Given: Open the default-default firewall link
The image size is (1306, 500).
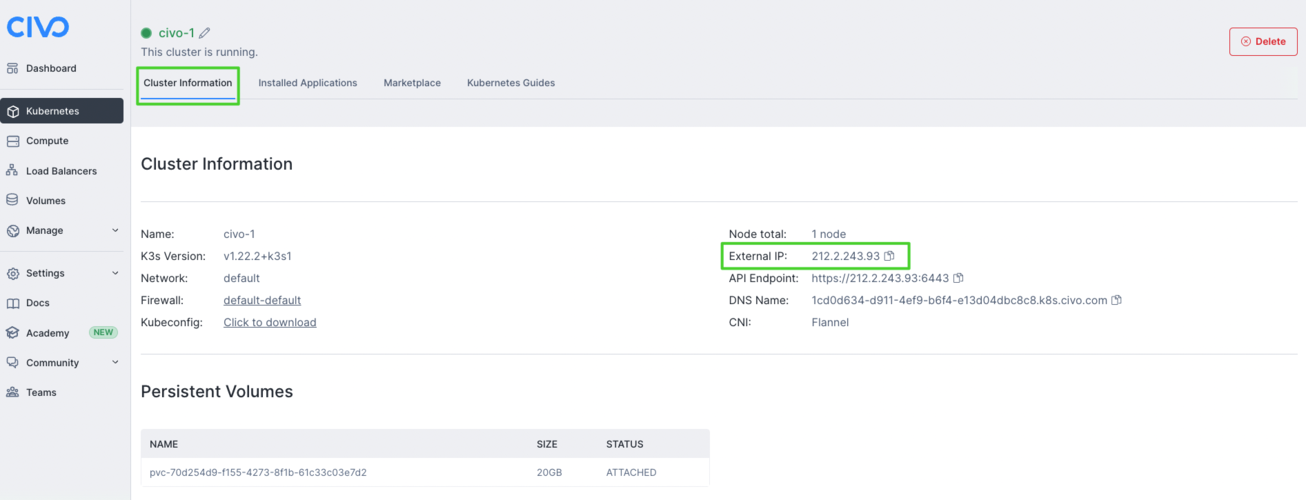Looking at the screenshot, I should 262,300.
